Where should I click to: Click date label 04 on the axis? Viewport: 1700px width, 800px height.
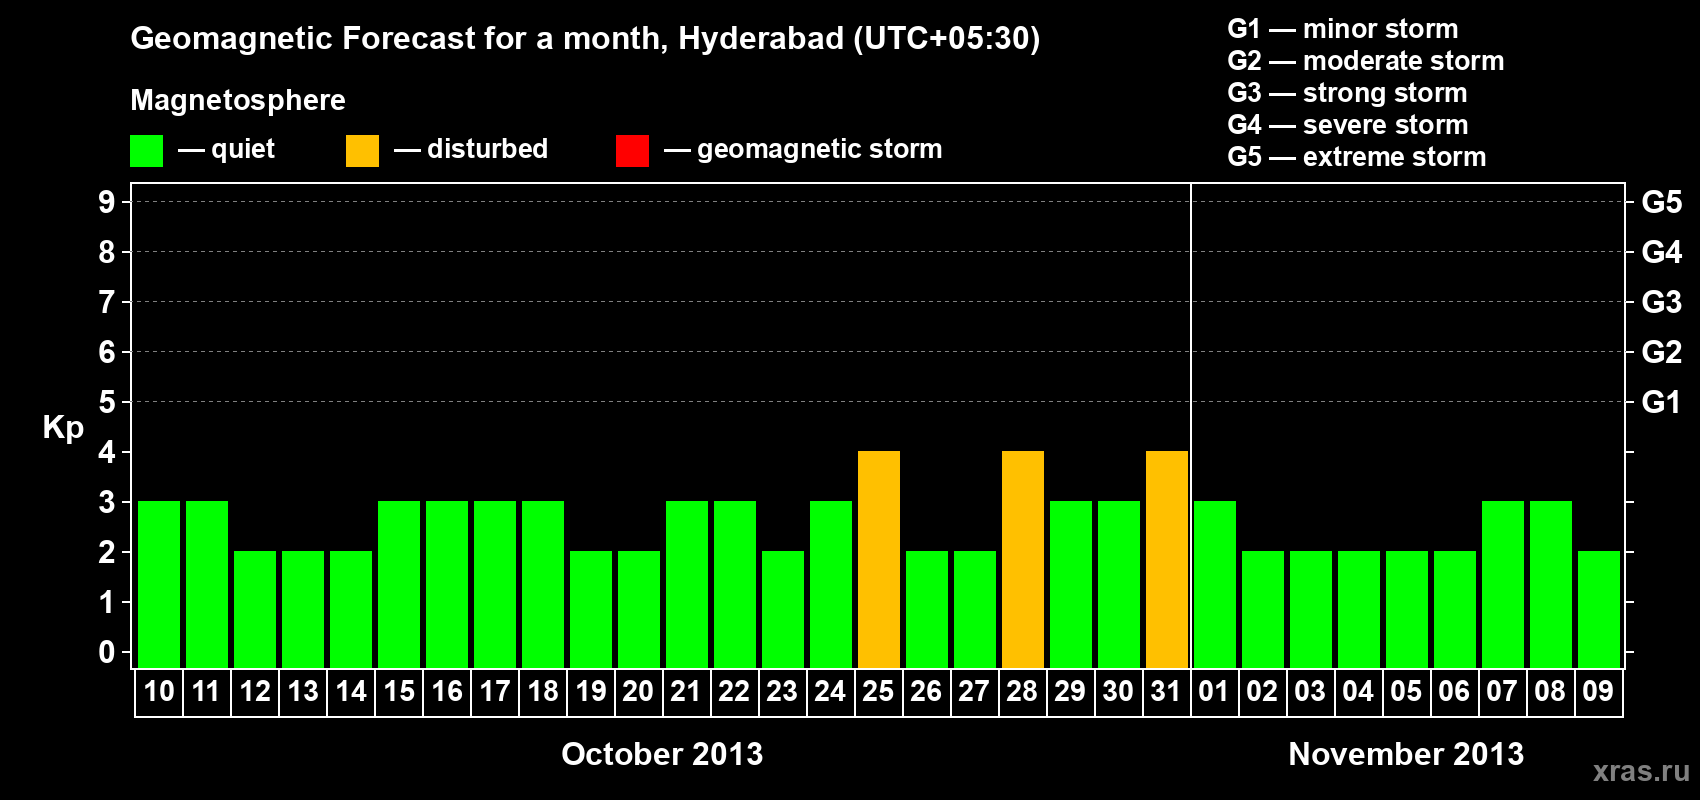(1359, 691)
